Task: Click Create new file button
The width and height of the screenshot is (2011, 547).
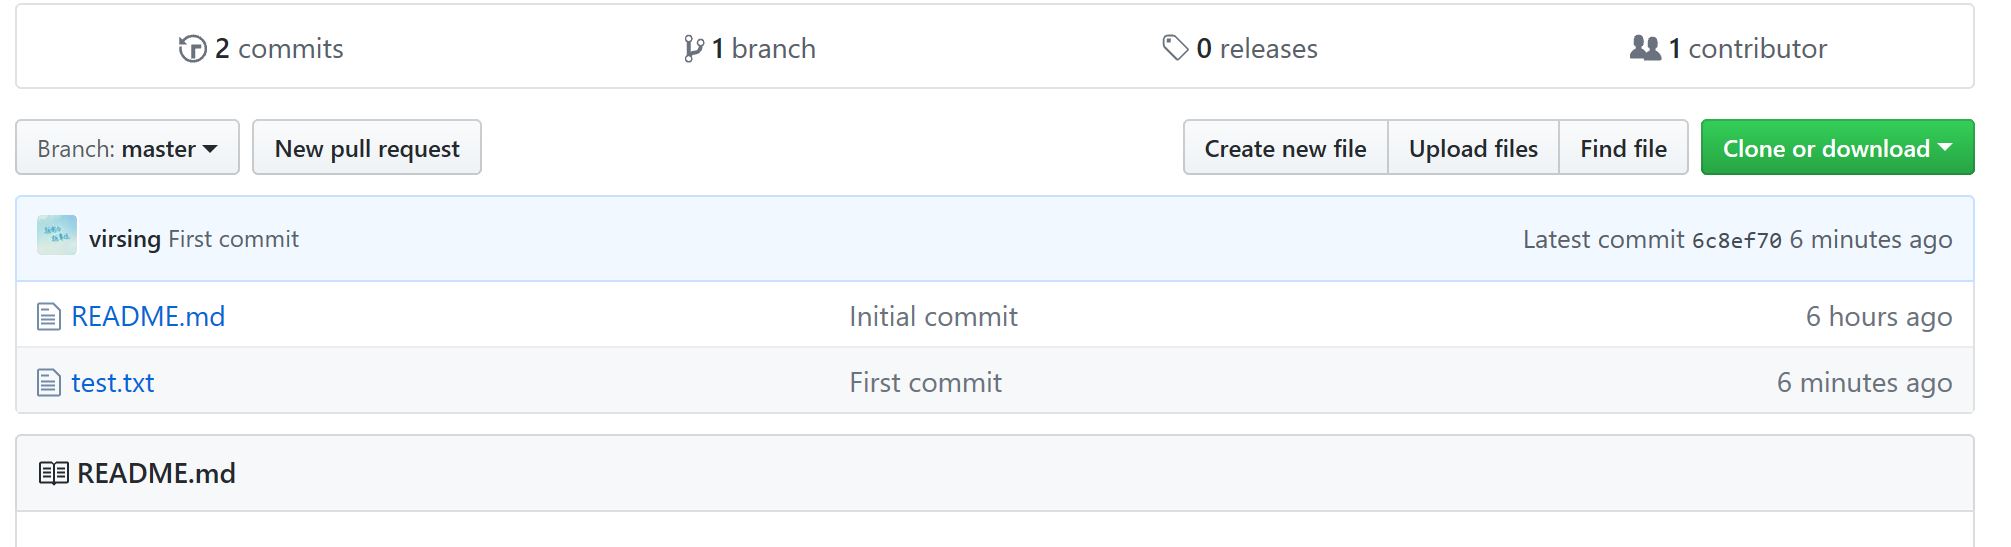Action: tap(1285, 148)
